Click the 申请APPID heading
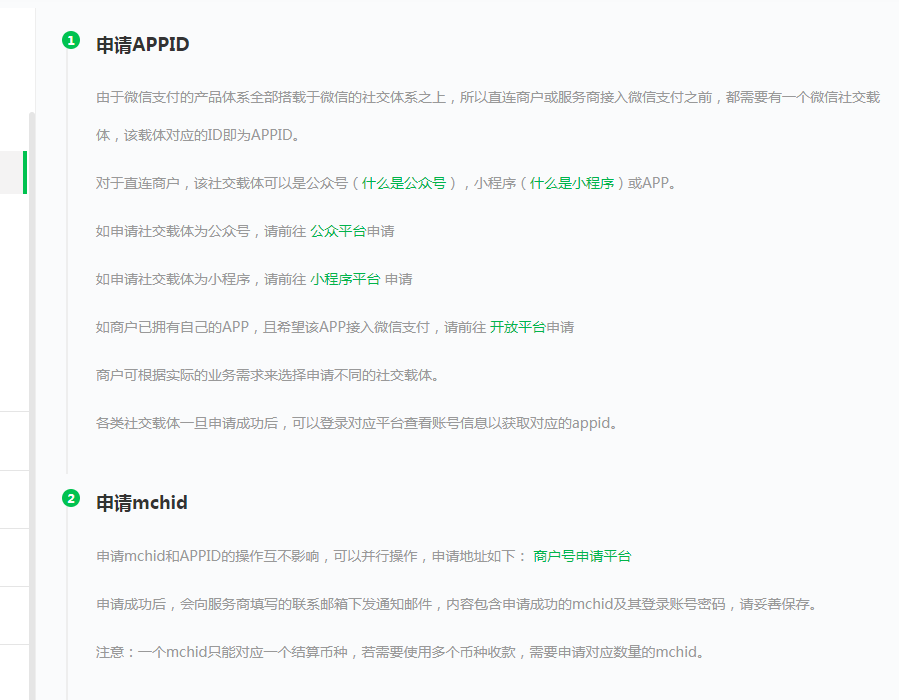This screenshot has width=899, height=700. tap(143, 45)
